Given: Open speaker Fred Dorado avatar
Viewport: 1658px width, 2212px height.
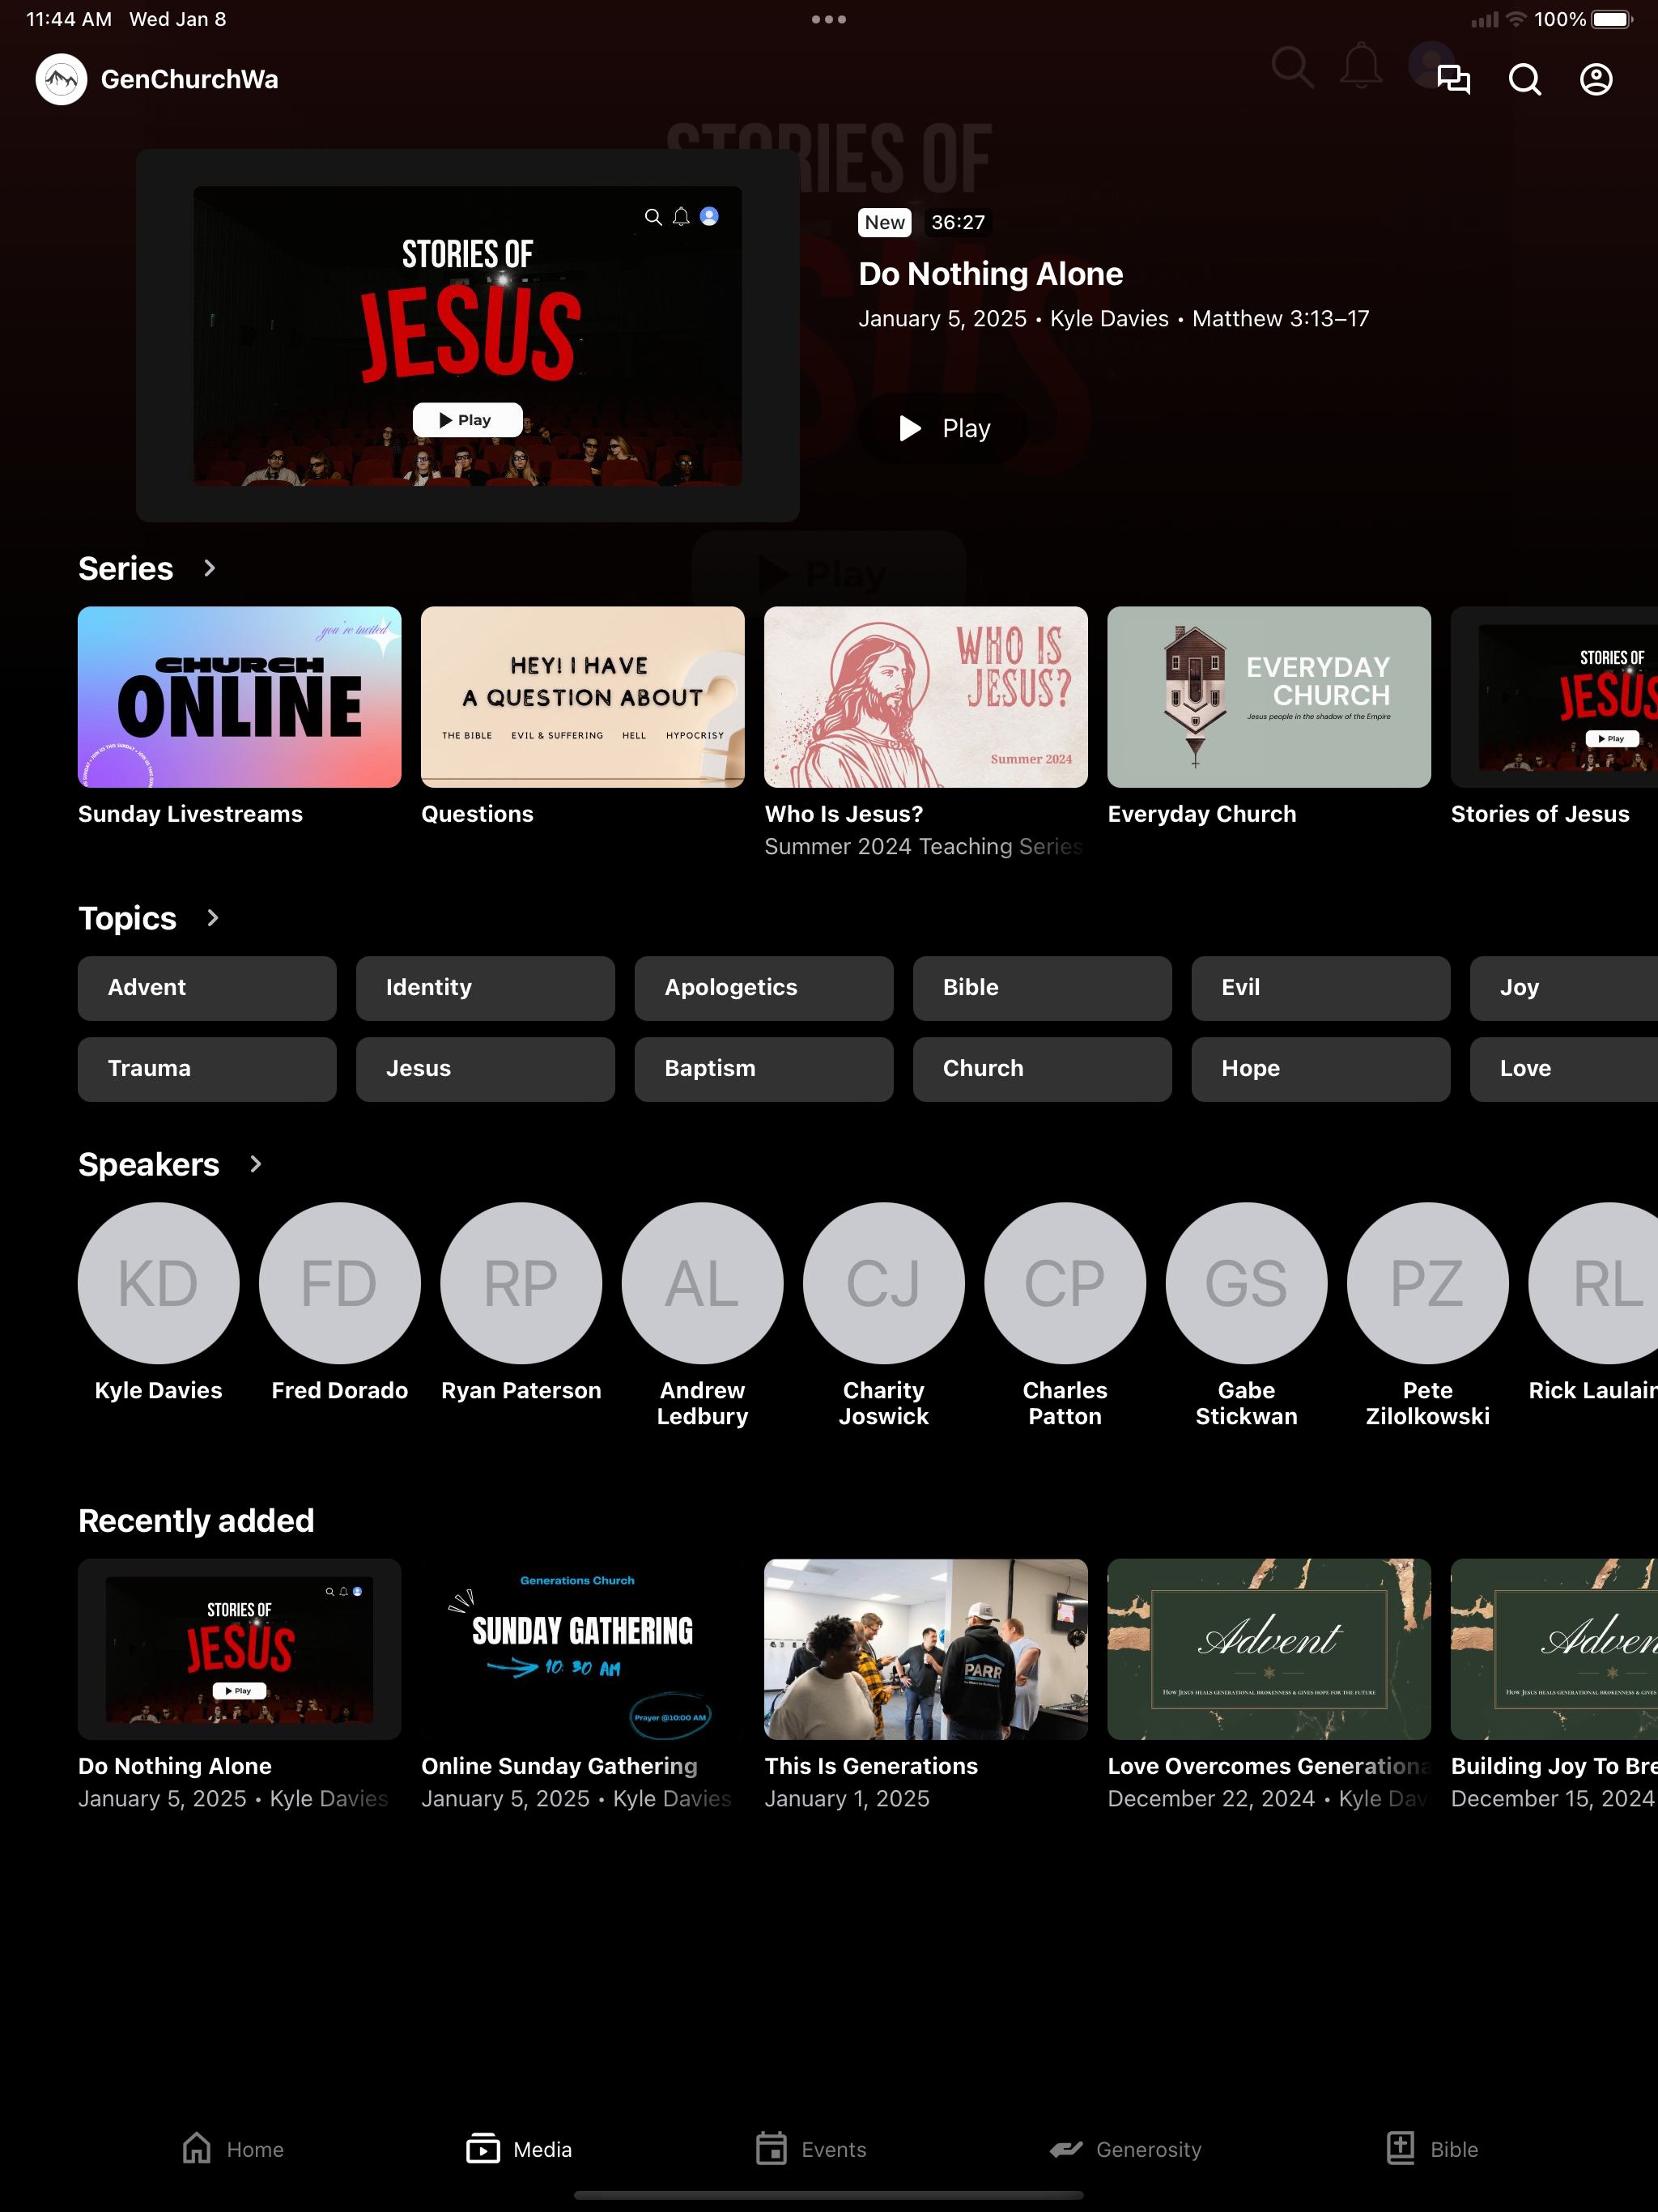Looking at the screenshot, I should click(340, 1283).
